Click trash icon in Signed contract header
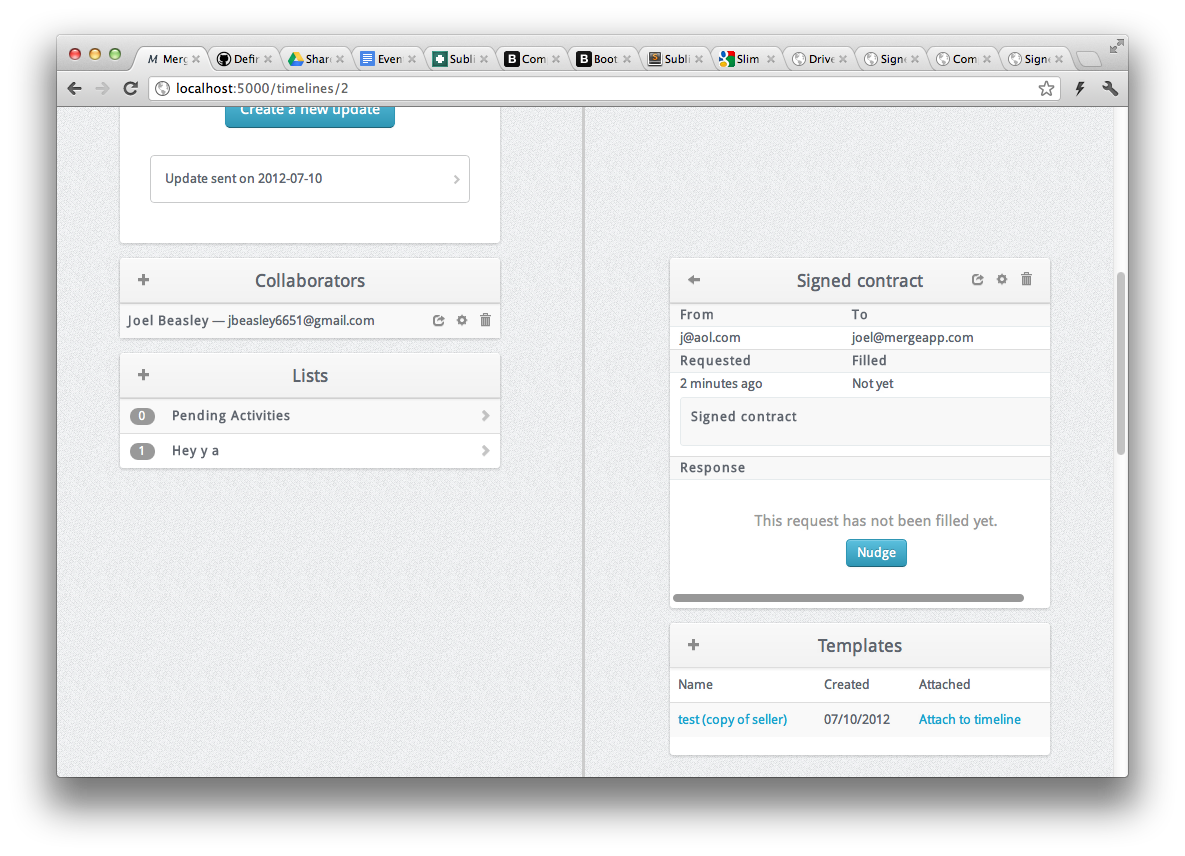Image resolution: width=1185 pixels, height=856 pixels. click(x=1026, y=280)
